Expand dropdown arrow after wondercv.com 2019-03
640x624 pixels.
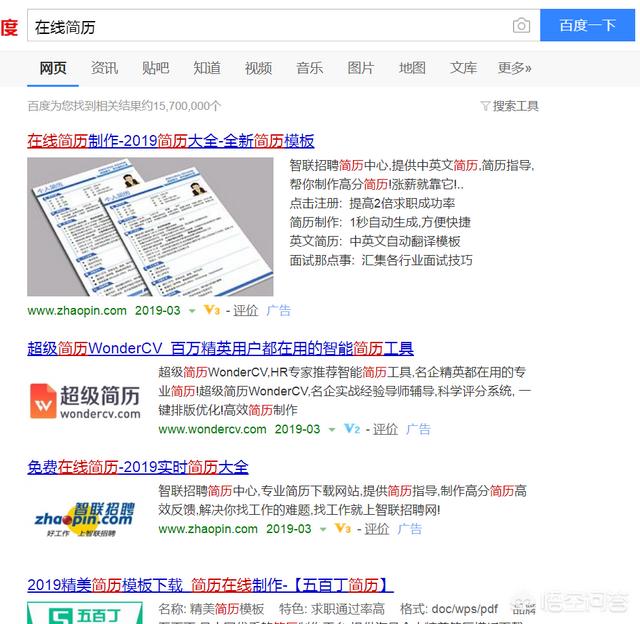(332, 430)
